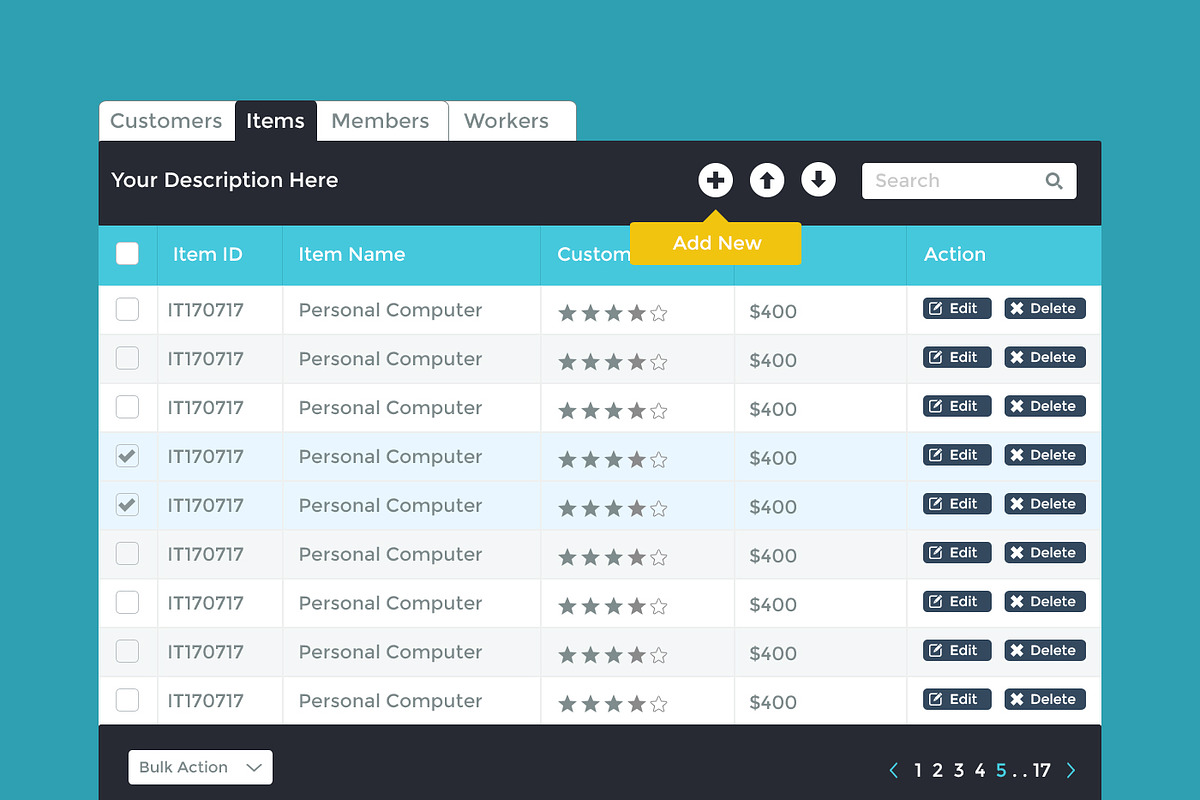The height and width of the screenshot is (800, 1200).
Task: Open the Bulk Action dropdown
Action: 200,767
